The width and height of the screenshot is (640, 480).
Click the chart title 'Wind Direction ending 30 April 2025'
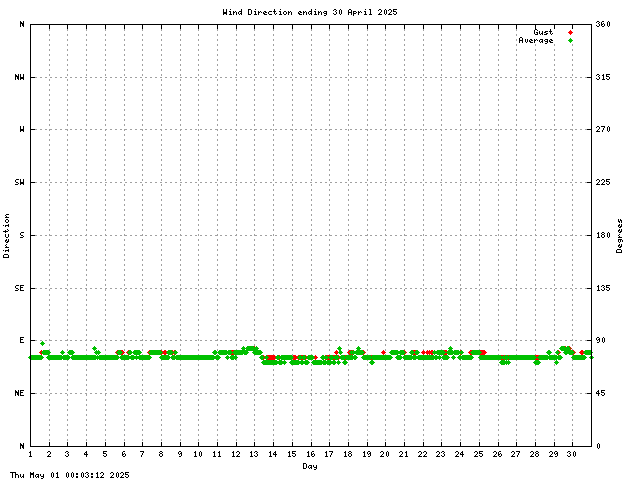click(310, 12)
